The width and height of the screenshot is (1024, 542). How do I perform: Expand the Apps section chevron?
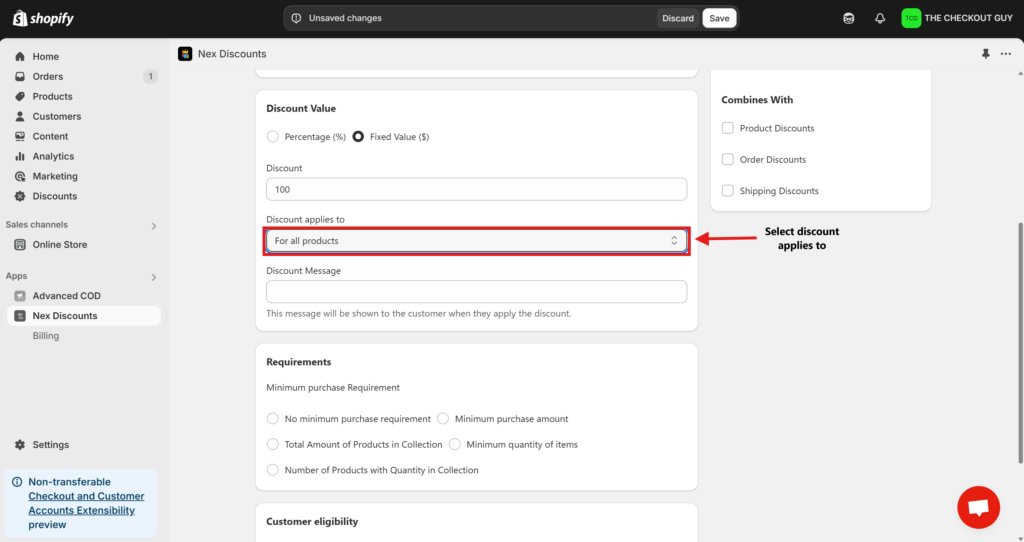[x=153, y=277]
